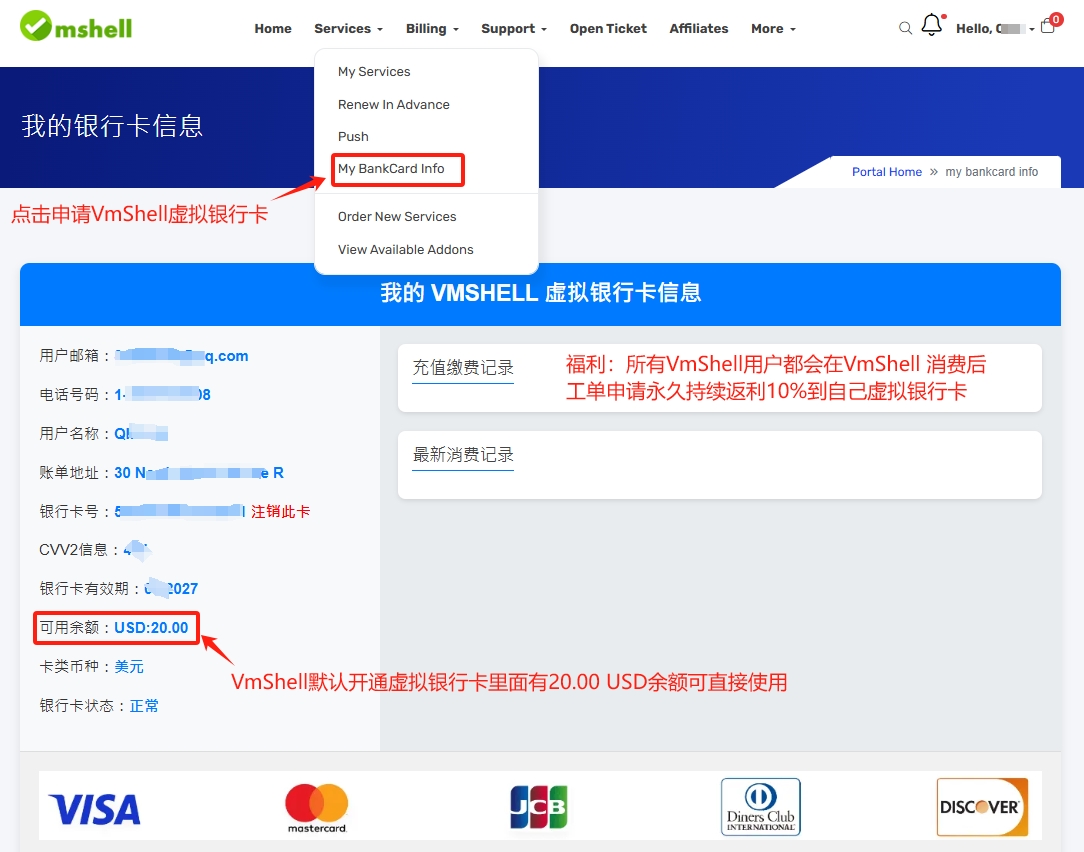Select Renew In Advance menu item

393,105
